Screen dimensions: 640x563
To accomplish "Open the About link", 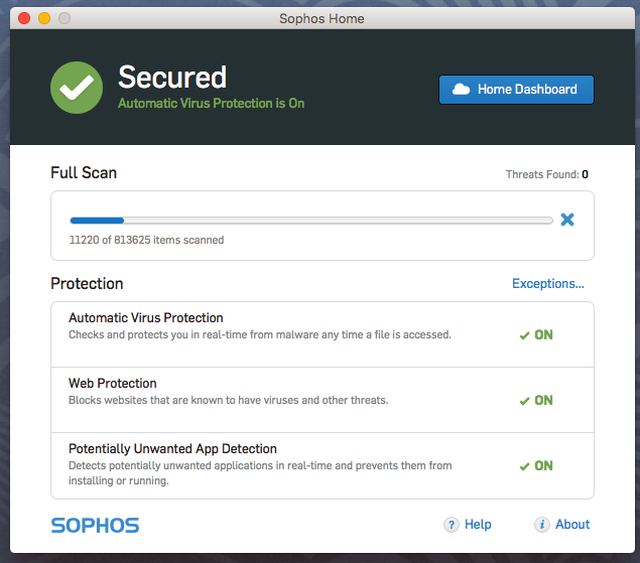I will tap(572, 524).
